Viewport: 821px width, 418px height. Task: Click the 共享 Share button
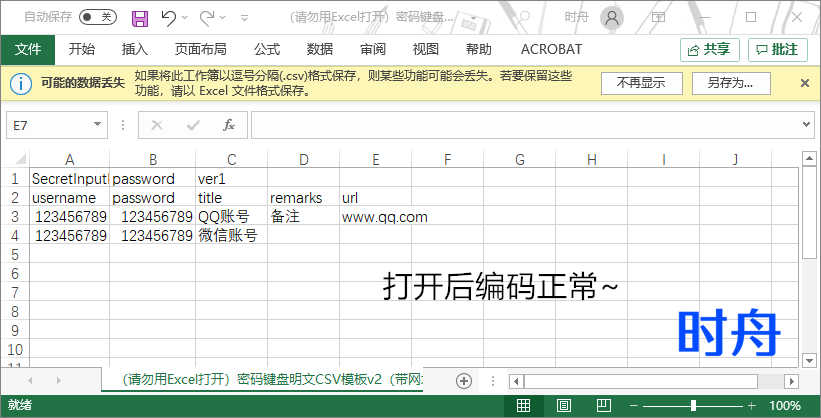pyautogui.click(x=709, y=50)
